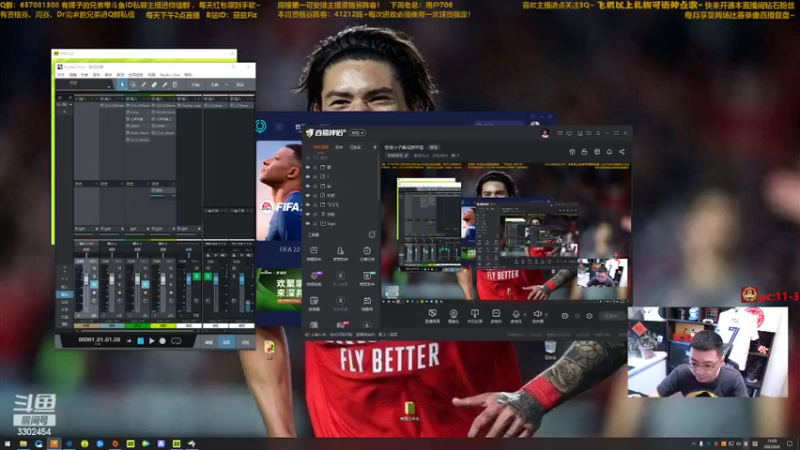800x450 pixels.
Task: Click the blue fader on the fifth channel
Action: click(x=189, y=279)
